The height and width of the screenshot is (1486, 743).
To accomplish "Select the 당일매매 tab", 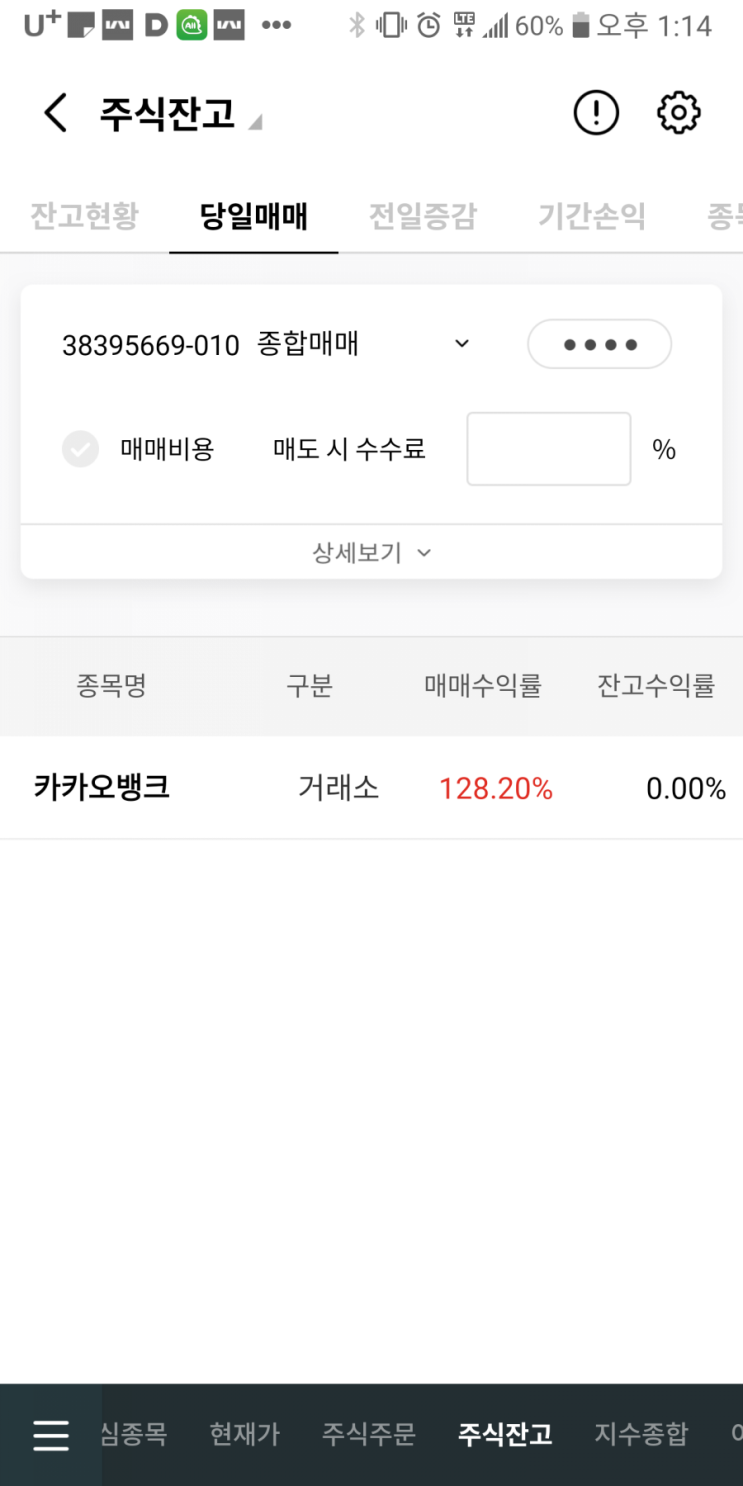I will (x=254, y=216).
